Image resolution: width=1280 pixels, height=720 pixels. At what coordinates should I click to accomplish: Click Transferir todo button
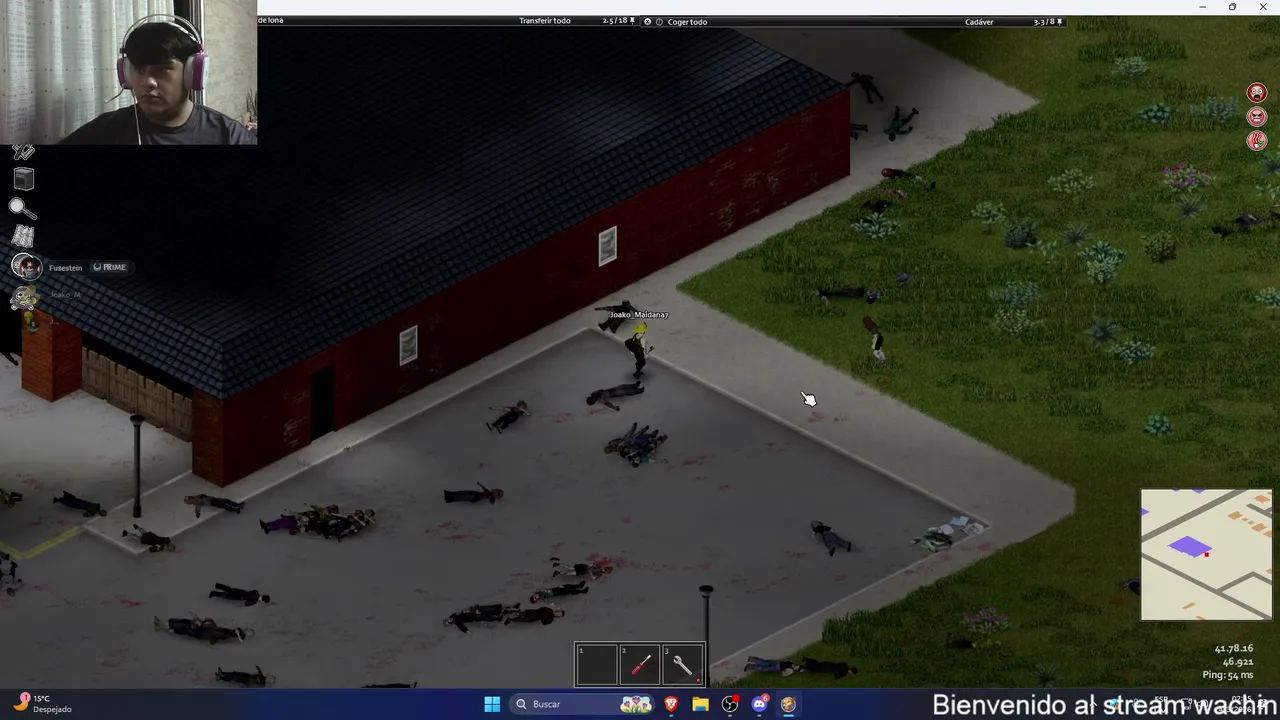[545, 21]
